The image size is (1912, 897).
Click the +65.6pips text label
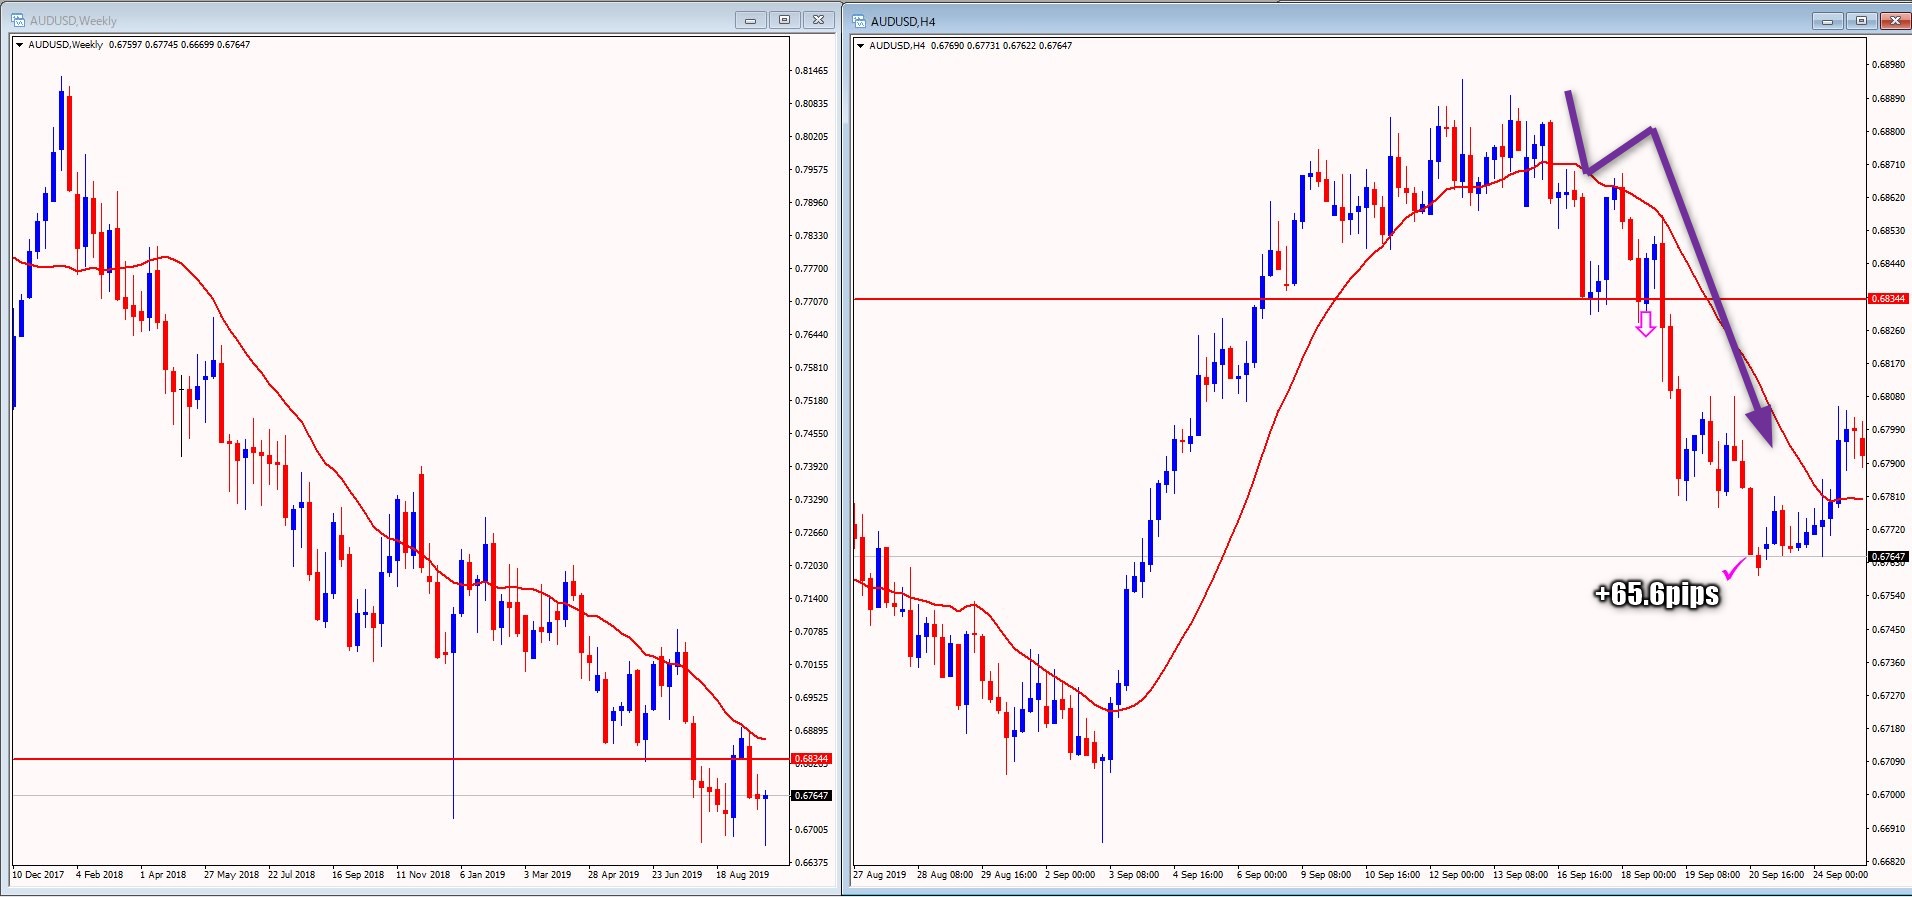click(1657, 594)
